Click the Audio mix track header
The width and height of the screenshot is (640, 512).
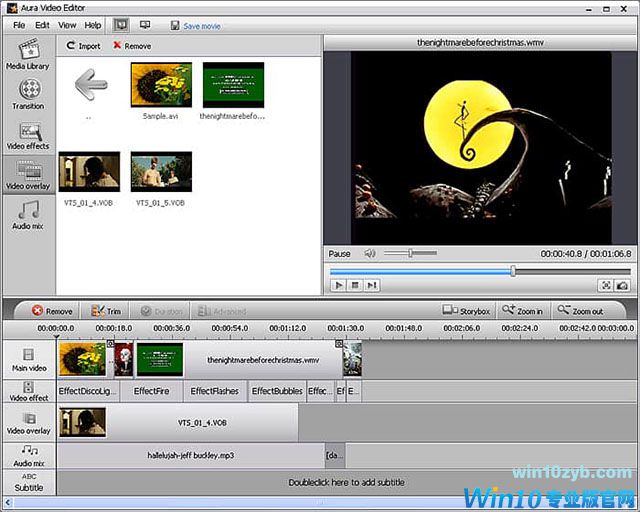(29, 456)
